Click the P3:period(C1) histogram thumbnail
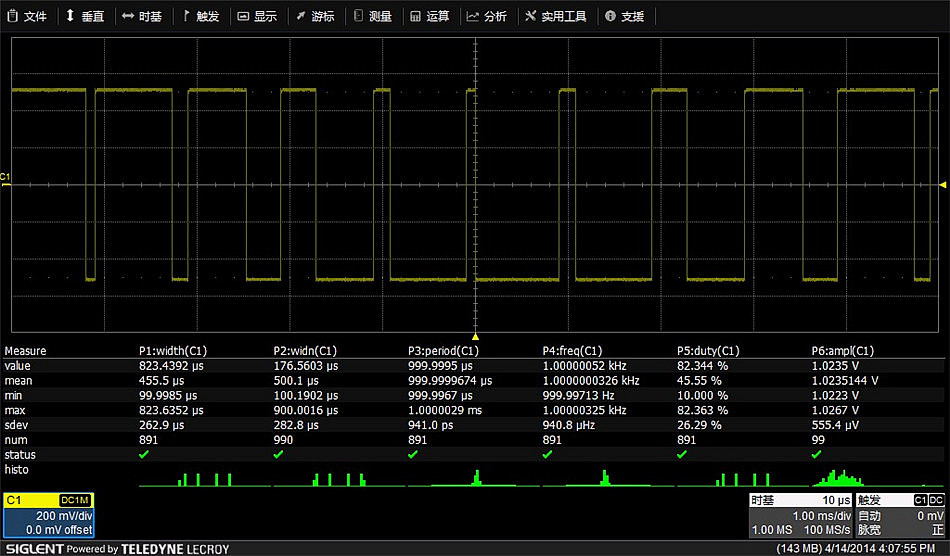950x556 pixels. pos(473,477)
